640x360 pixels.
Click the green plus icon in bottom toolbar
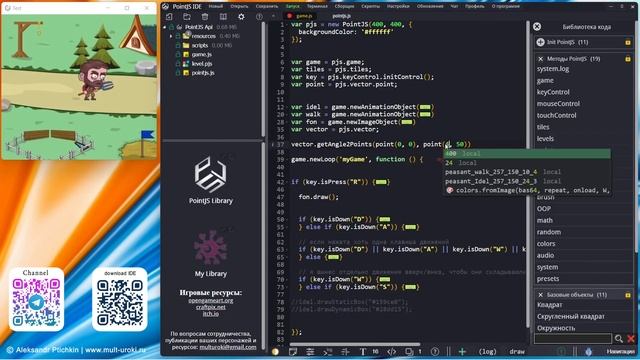point(462,351)
